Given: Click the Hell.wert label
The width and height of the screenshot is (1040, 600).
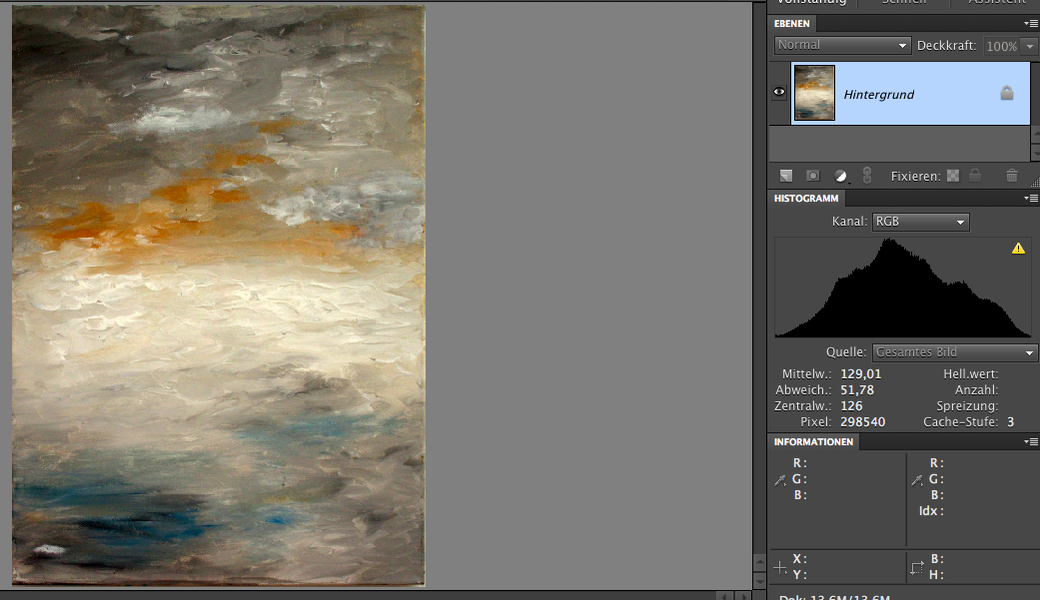Looking at the screenshot, I should pyautogui.click(x=970, y=374).
